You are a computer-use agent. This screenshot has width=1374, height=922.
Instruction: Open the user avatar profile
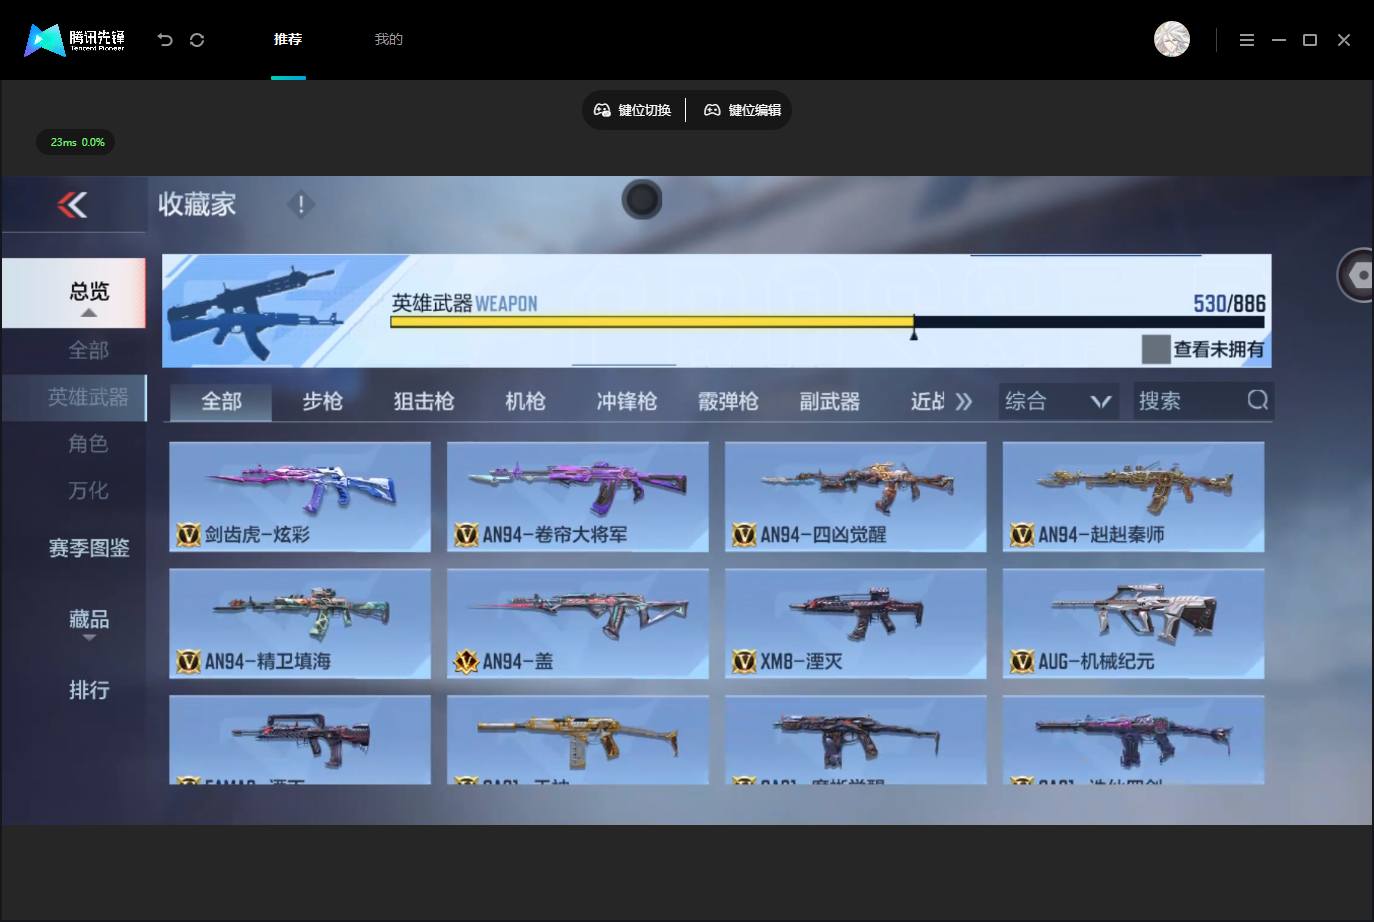point(1172,39)
